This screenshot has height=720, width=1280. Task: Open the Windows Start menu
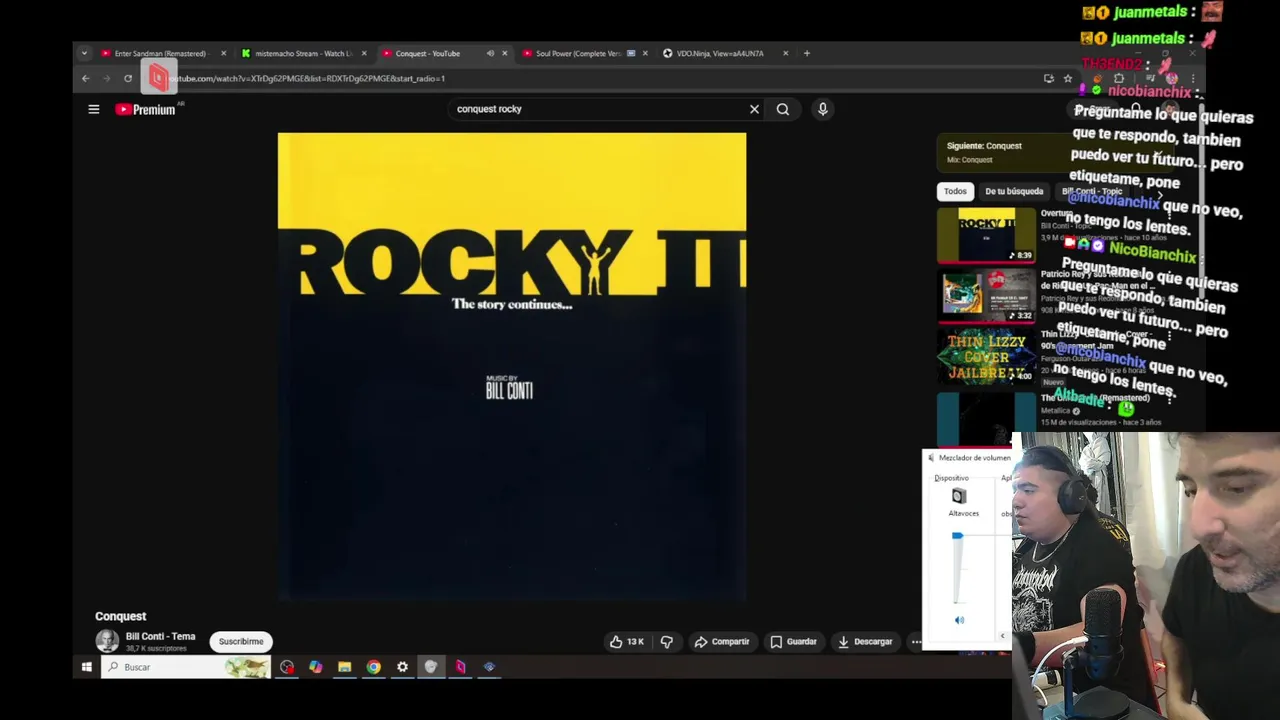[x=87, y=667]
